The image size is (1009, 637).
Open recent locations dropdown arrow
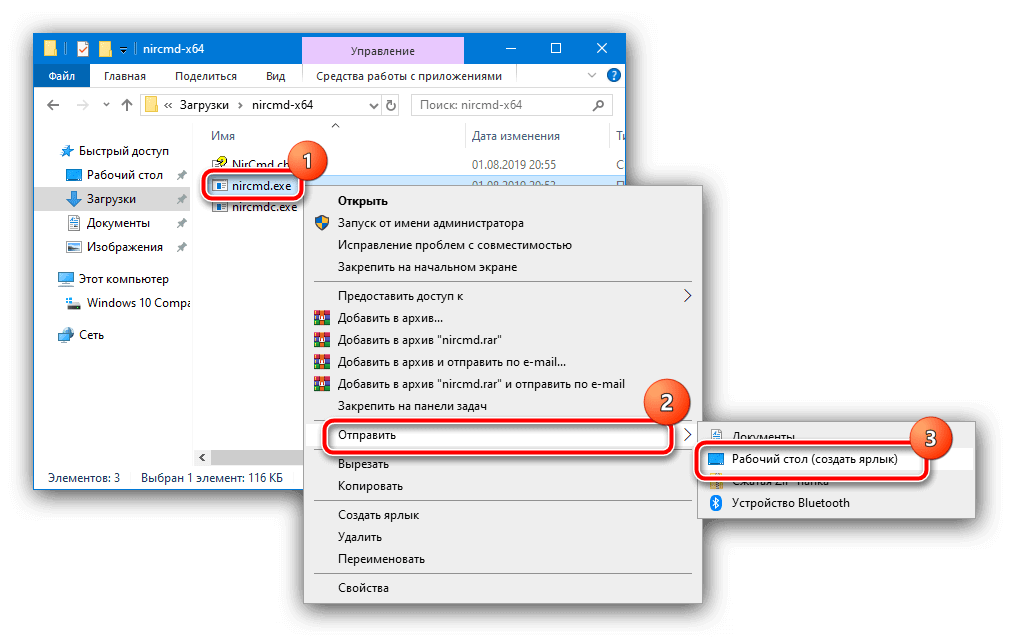[106, 105]
